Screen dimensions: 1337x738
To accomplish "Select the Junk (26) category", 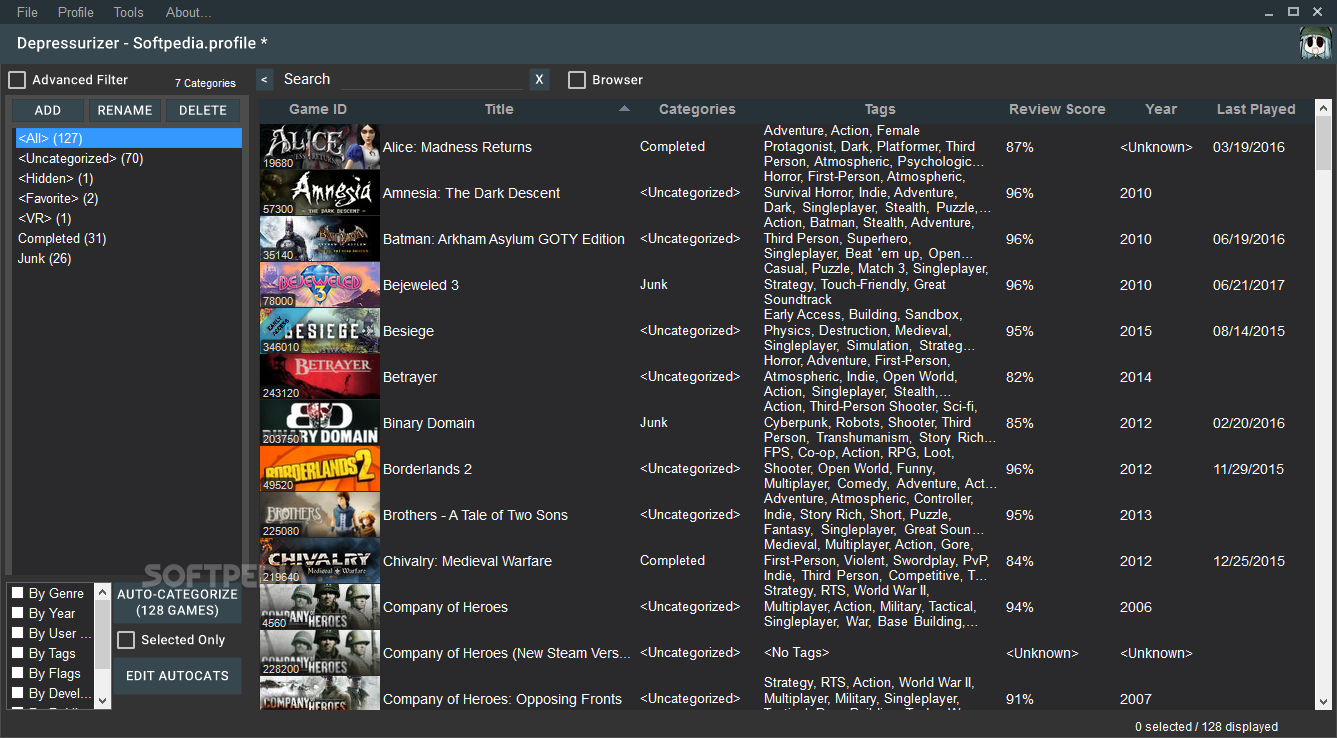I will click(128, 258).
